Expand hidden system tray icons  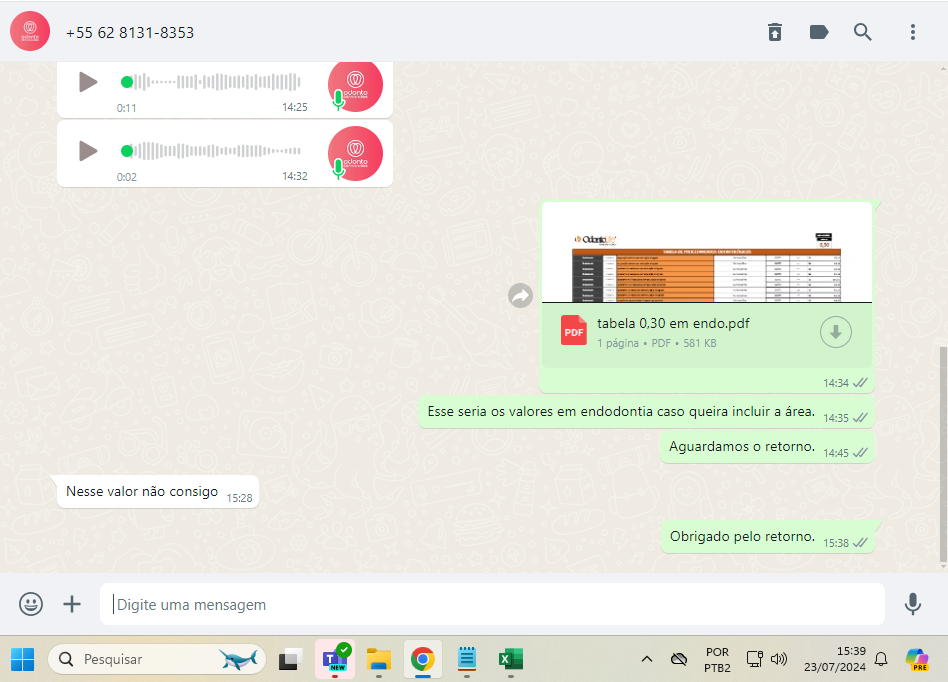click(x=646, y=659)
